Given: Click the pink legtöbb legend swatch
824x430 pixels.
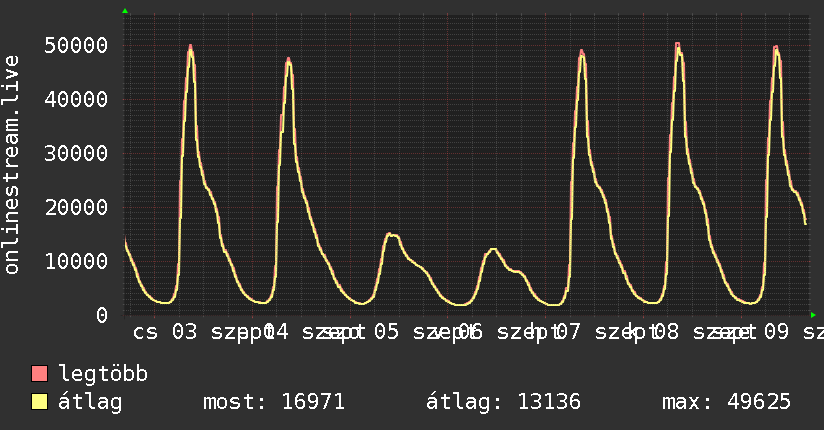Looking at the screenshot, I should click(39, 373).
